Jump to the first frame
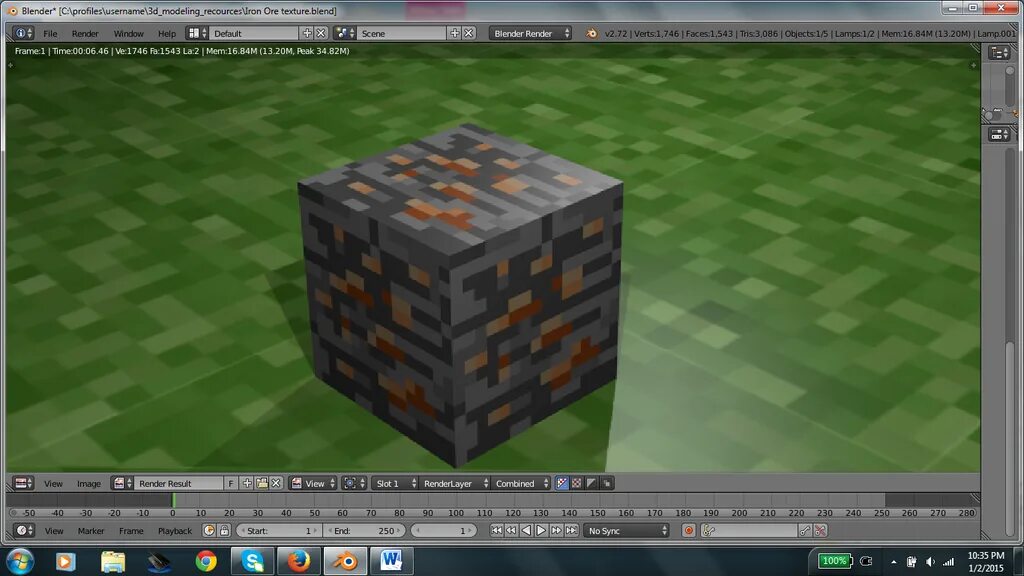The width and height of the screenshot is (1024, 576). (496, 531)
